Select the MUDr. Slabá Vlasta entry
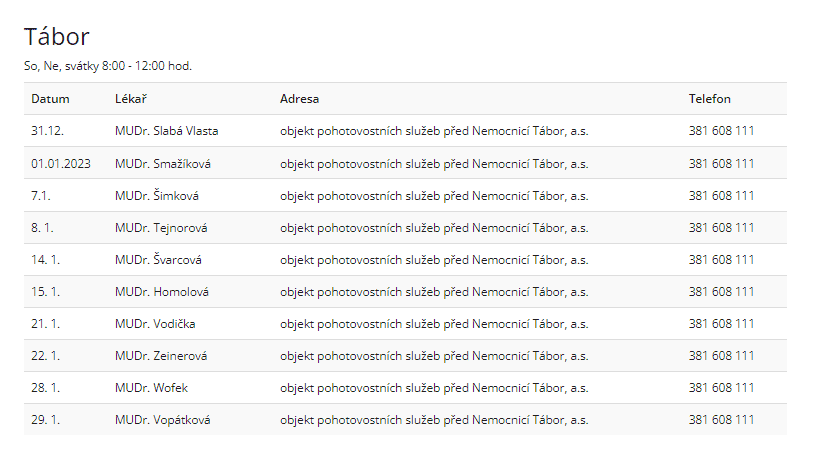Screen dimensions: 818x458 point(166,131)
